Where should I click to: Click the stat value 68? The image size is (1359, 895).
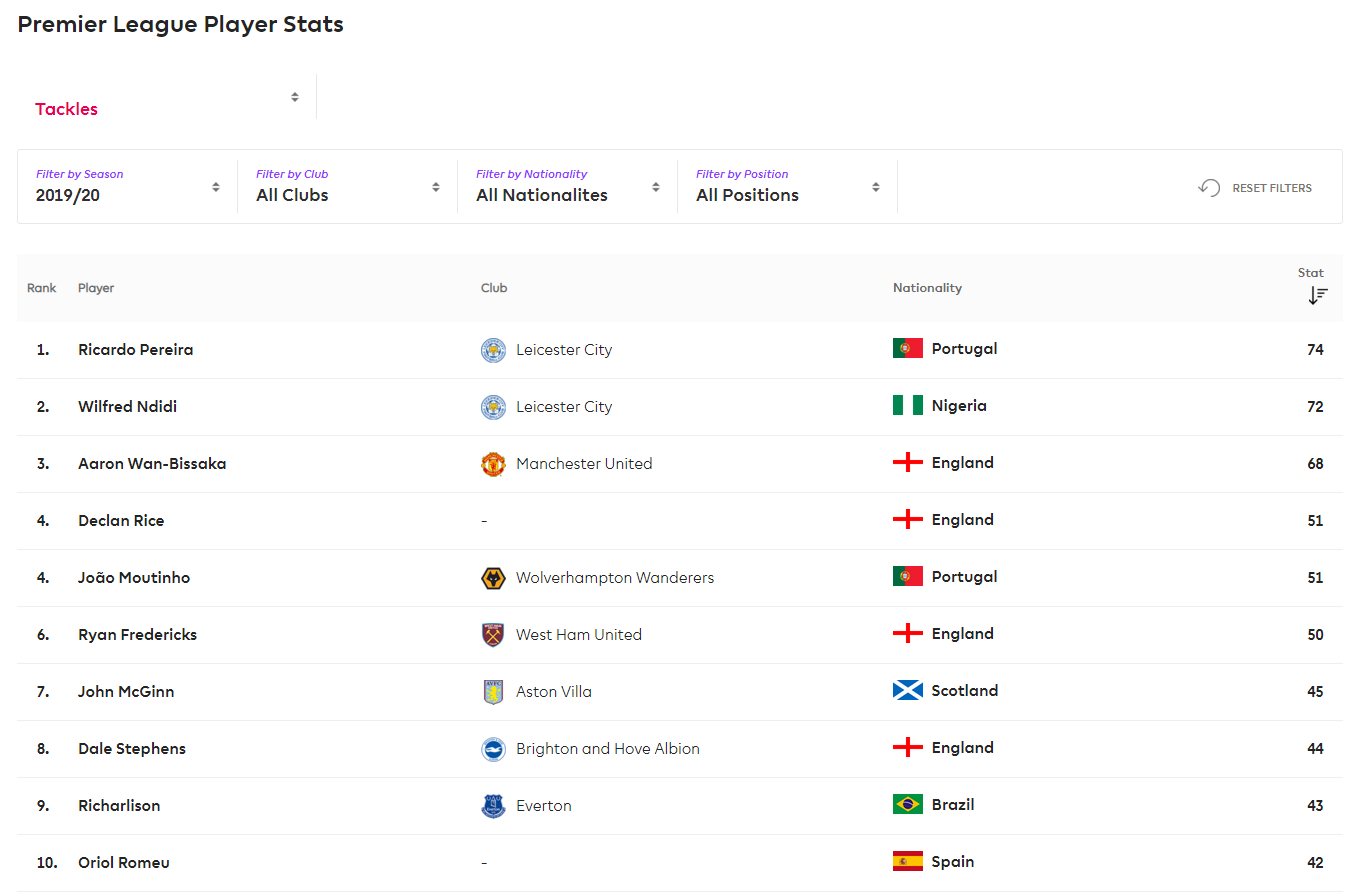click(x=1315, y=464)
